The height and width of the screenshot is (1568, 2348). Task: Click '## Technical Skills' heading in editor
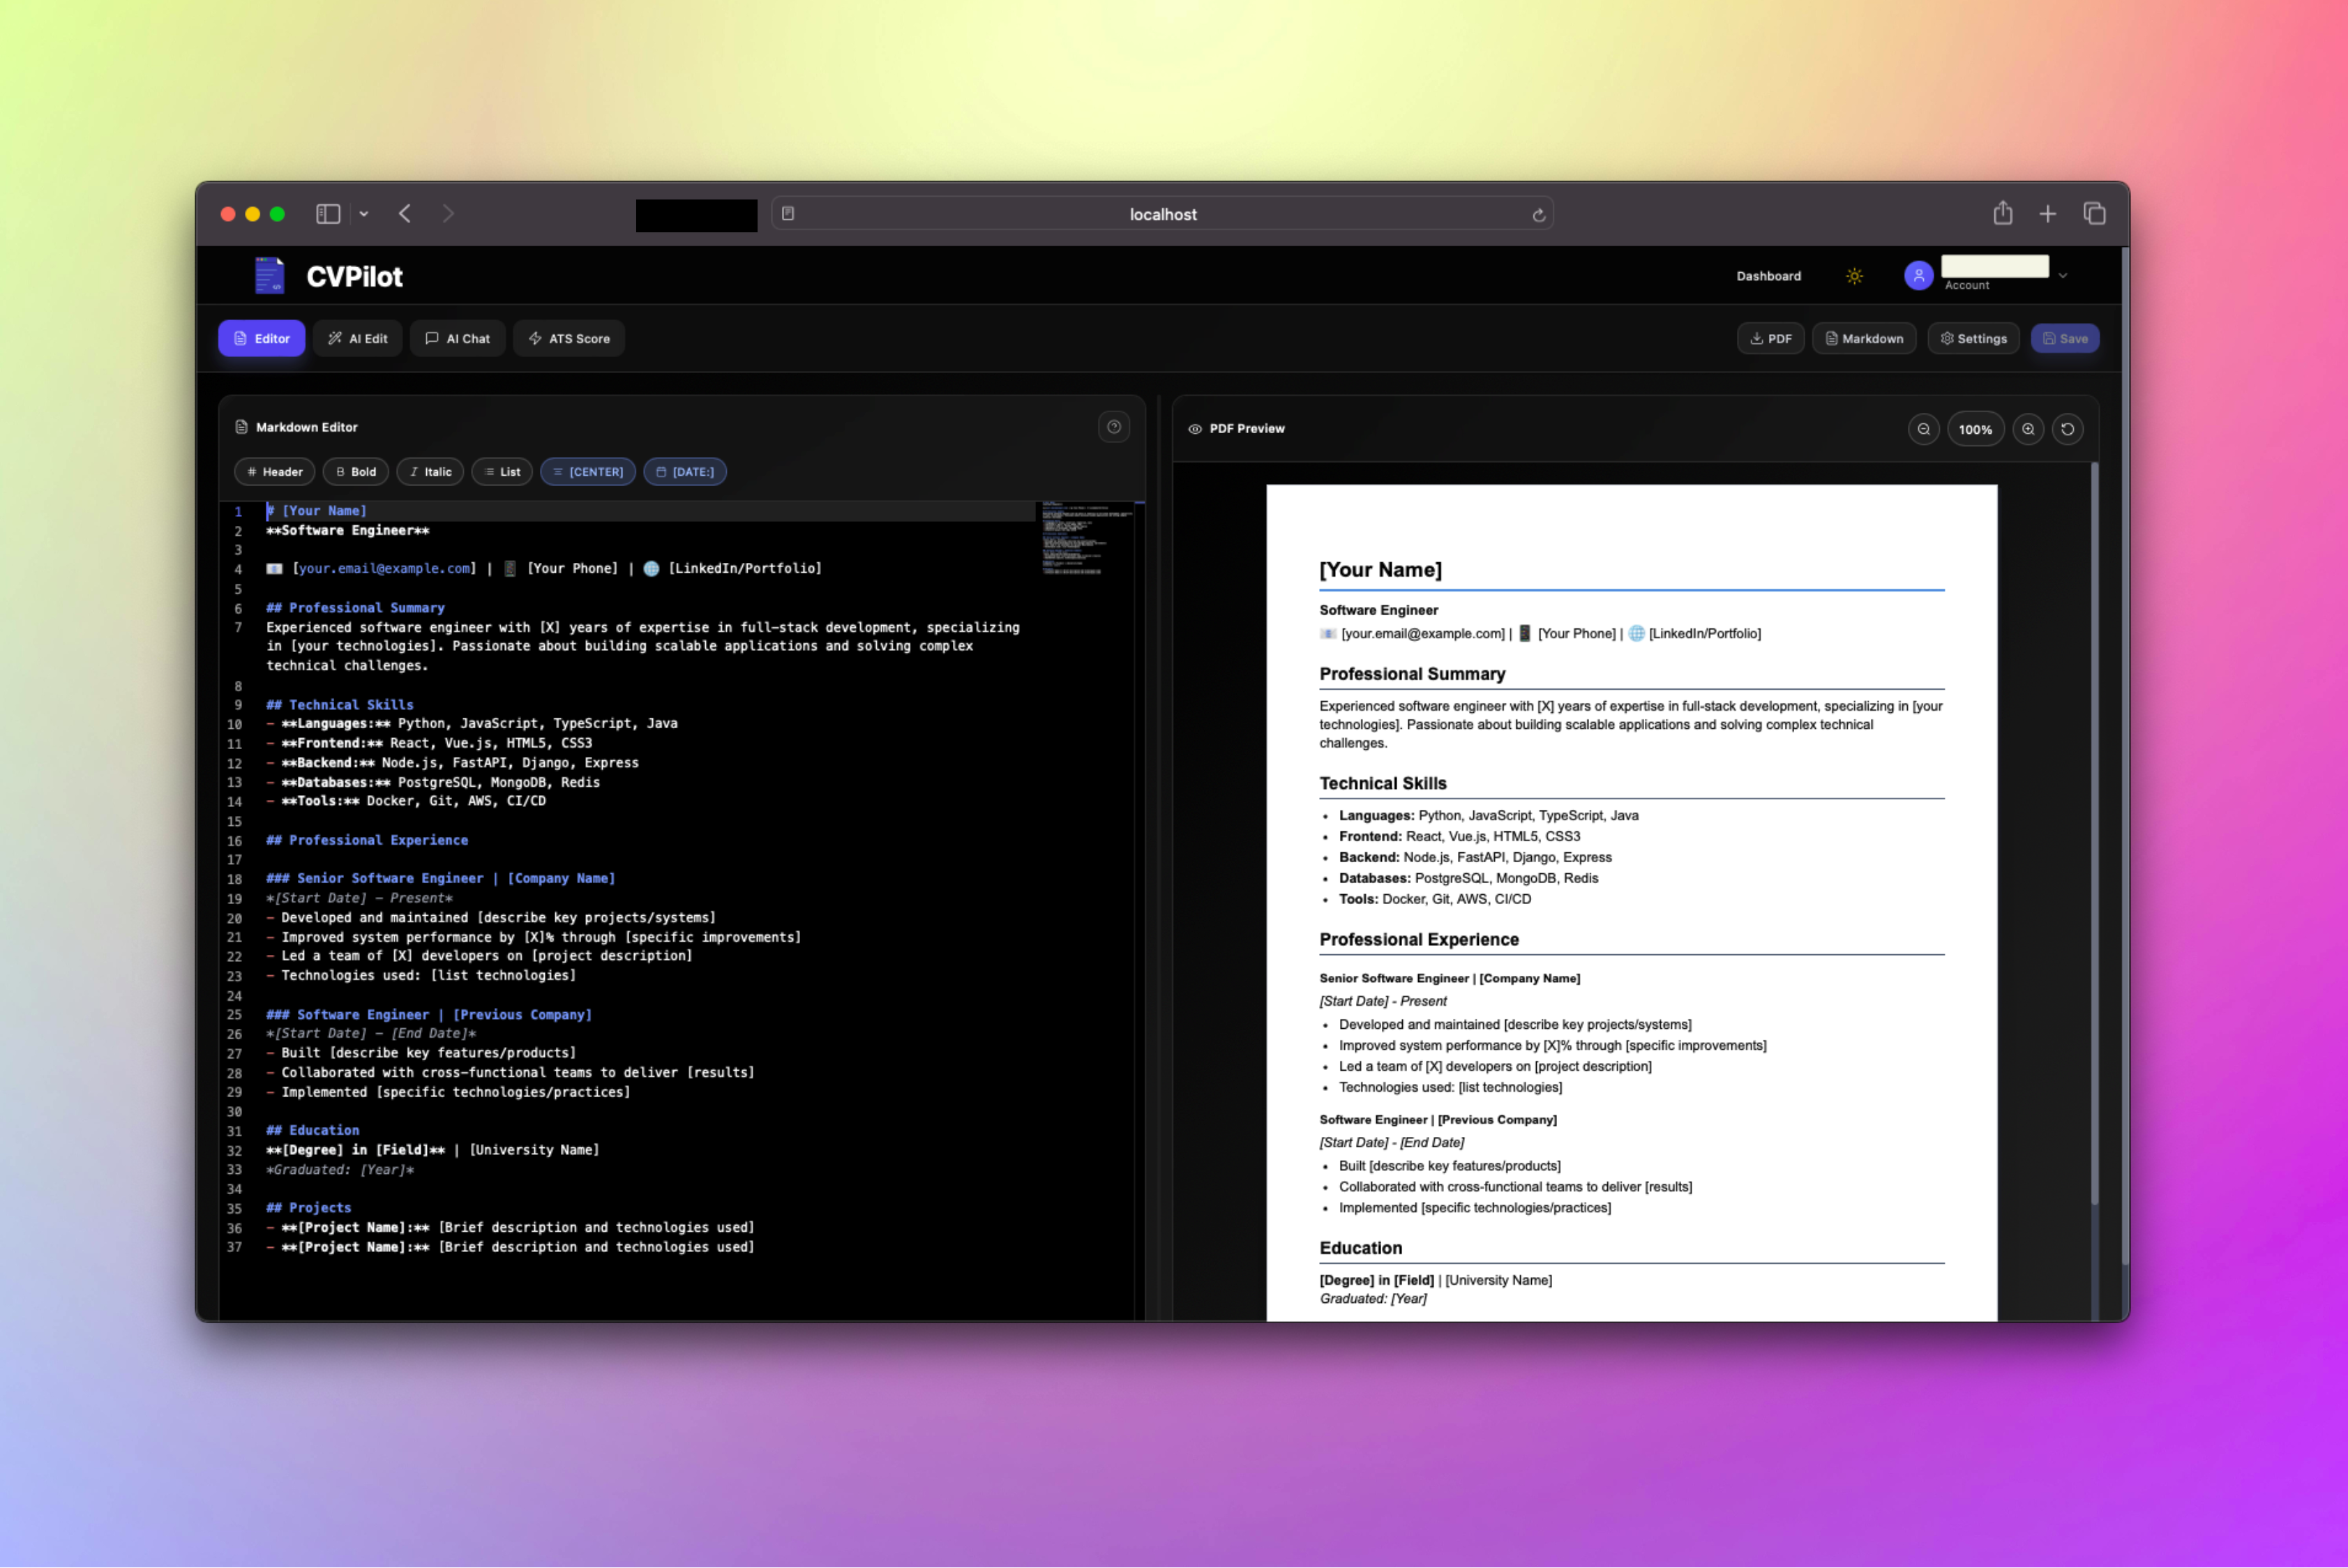coord(340,705)
